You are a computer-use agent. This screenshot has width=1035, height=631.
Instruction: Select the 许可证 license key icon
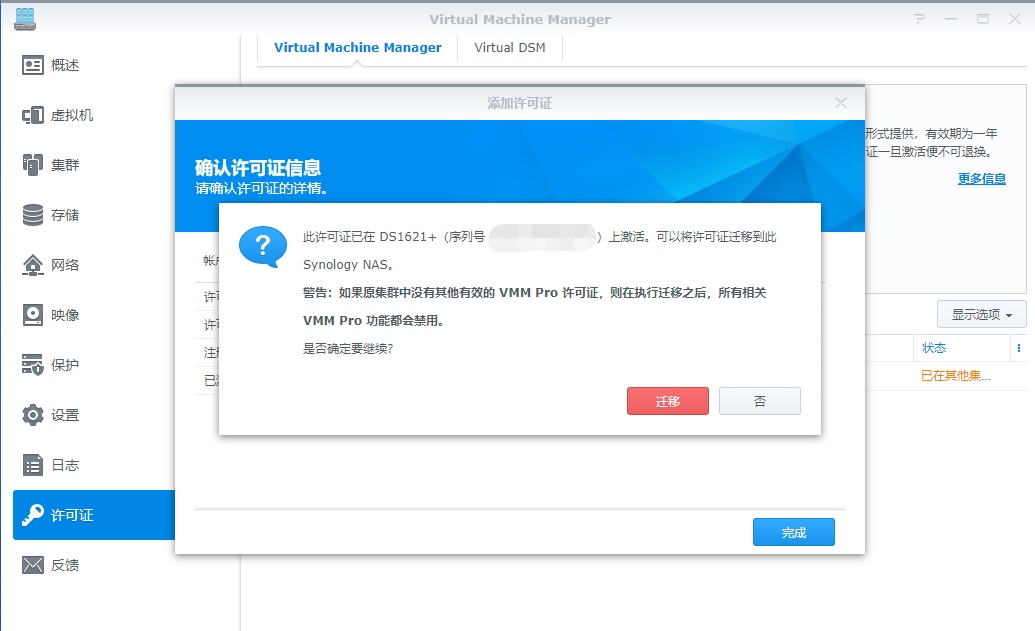click(x=32, y=515)
